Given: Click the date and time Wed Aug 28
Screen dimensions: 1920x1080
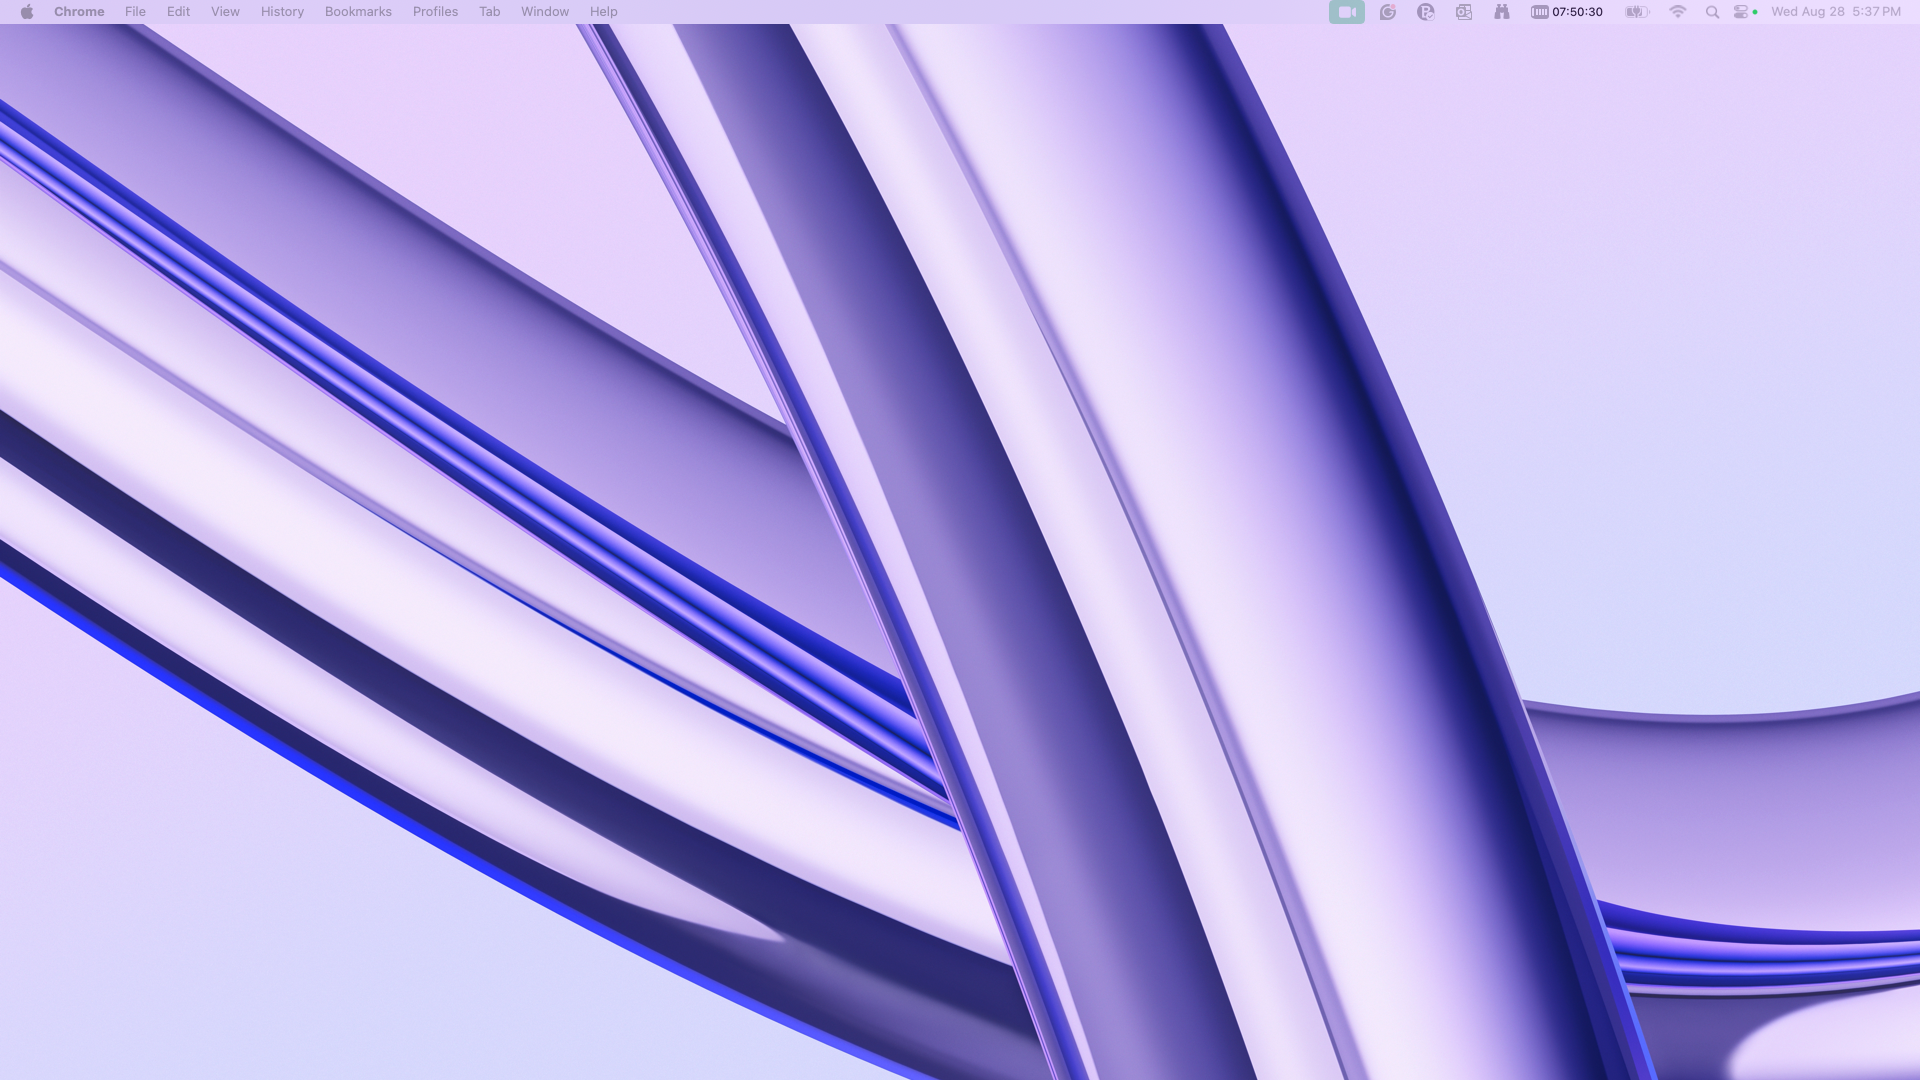Looking at the screenshot, I should click(x=1836, y=12).
